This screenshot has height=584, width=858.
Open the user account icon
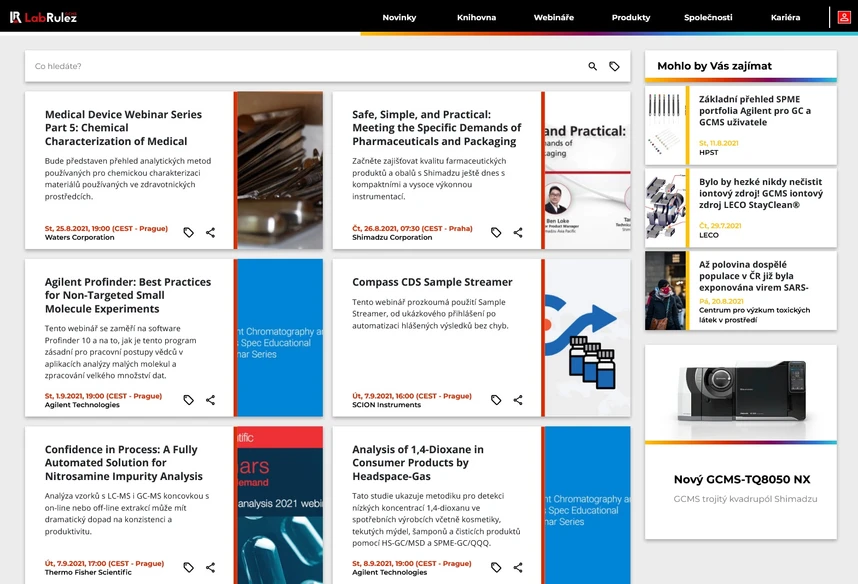[844, 18]
